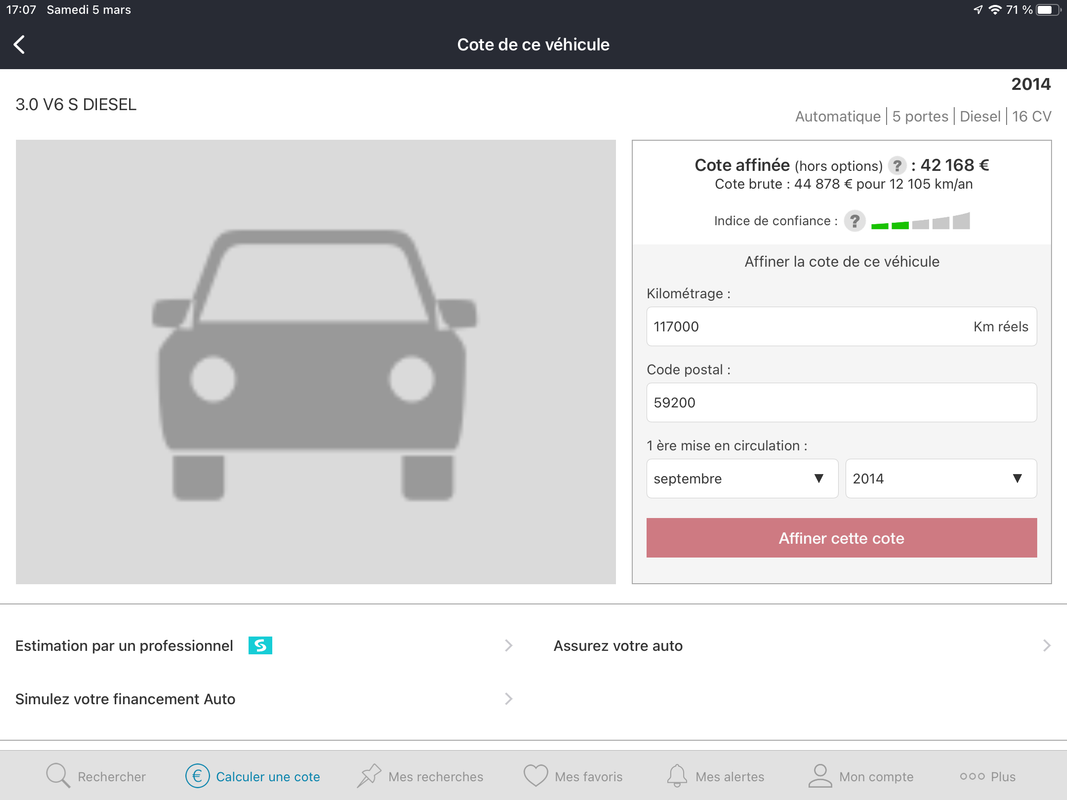Open the month dropdown showing septembre
The image size is (1067, 800).
(x=742, y=479)
